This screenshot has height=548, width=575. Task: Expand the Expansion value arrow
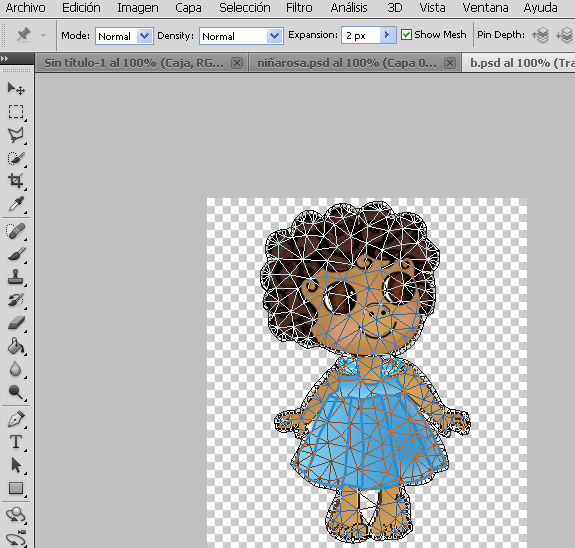pyautogui.click(x=387, y=35)
